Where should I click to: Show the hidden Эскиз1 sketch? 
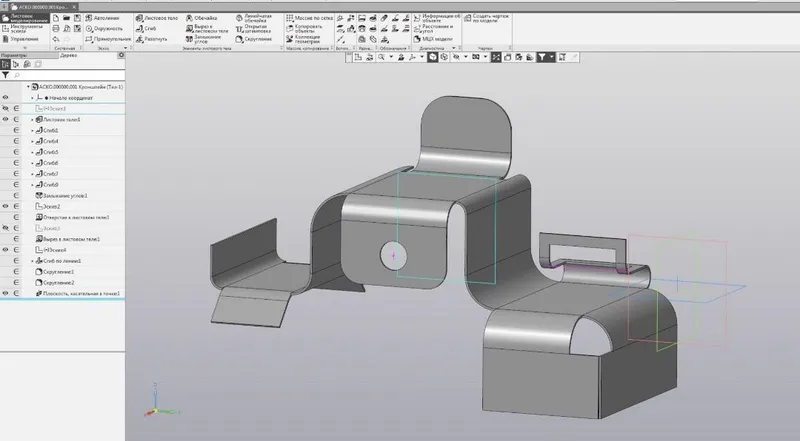tap(6, 108)
